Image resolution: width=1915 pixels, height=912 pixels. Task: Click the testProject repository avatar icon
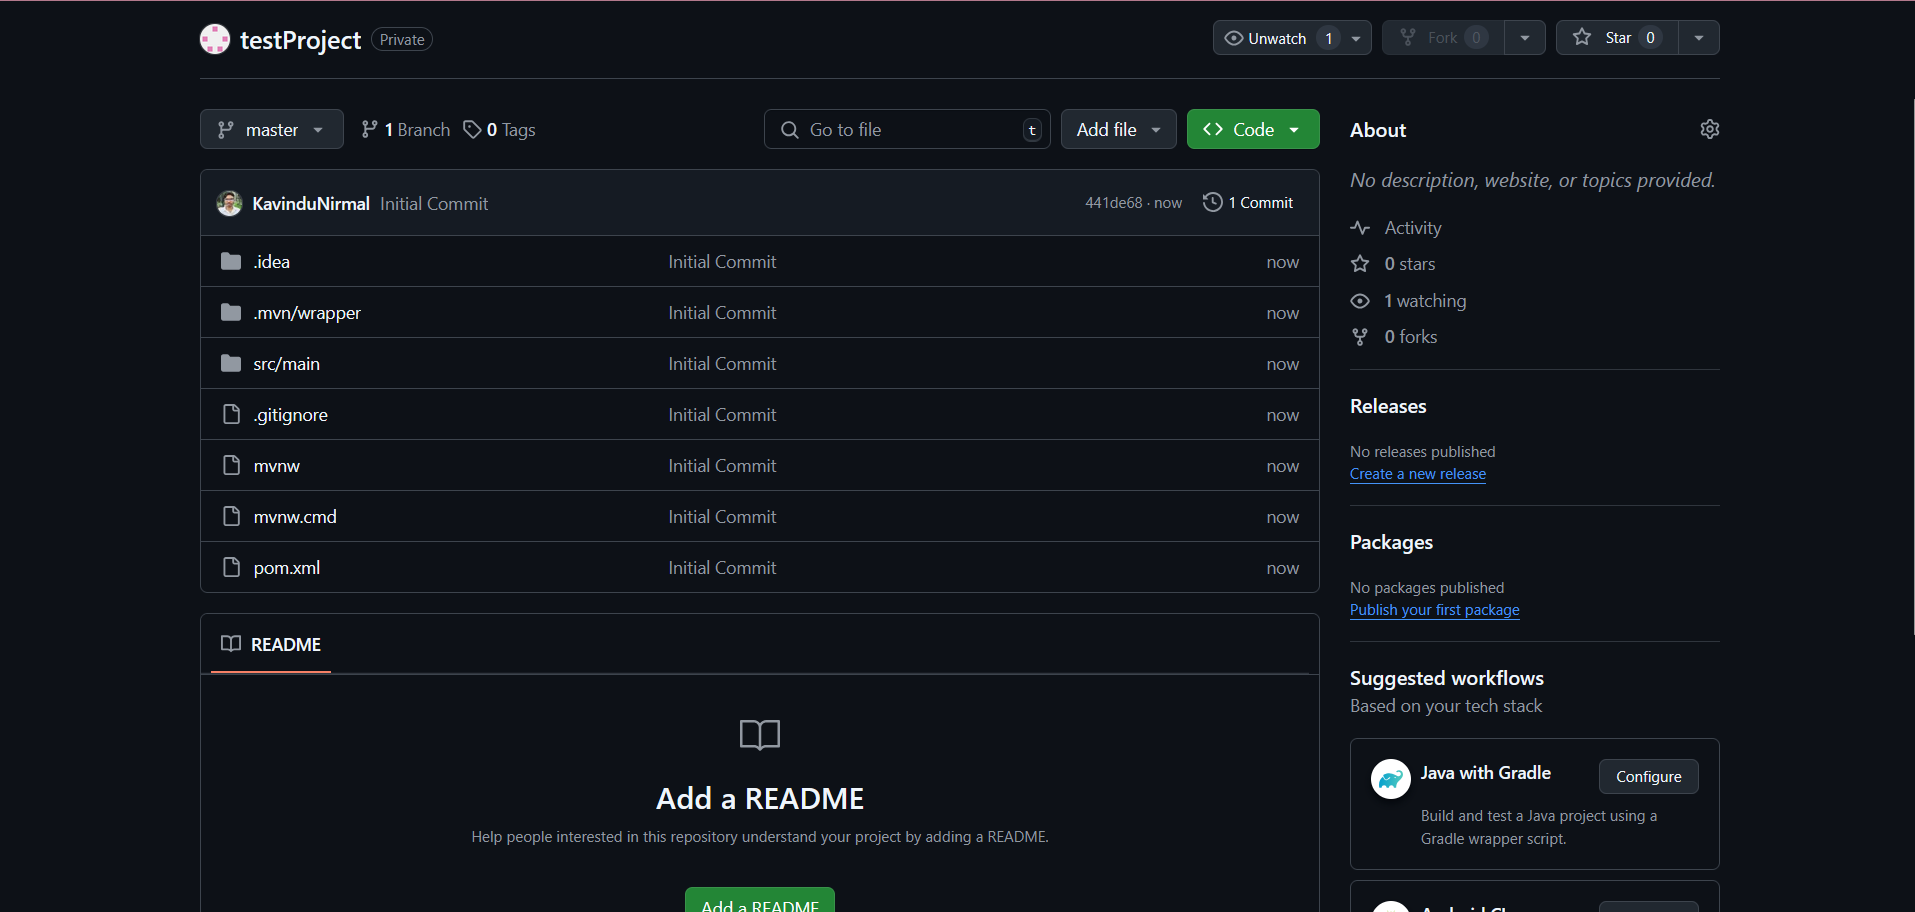point(215,39)
